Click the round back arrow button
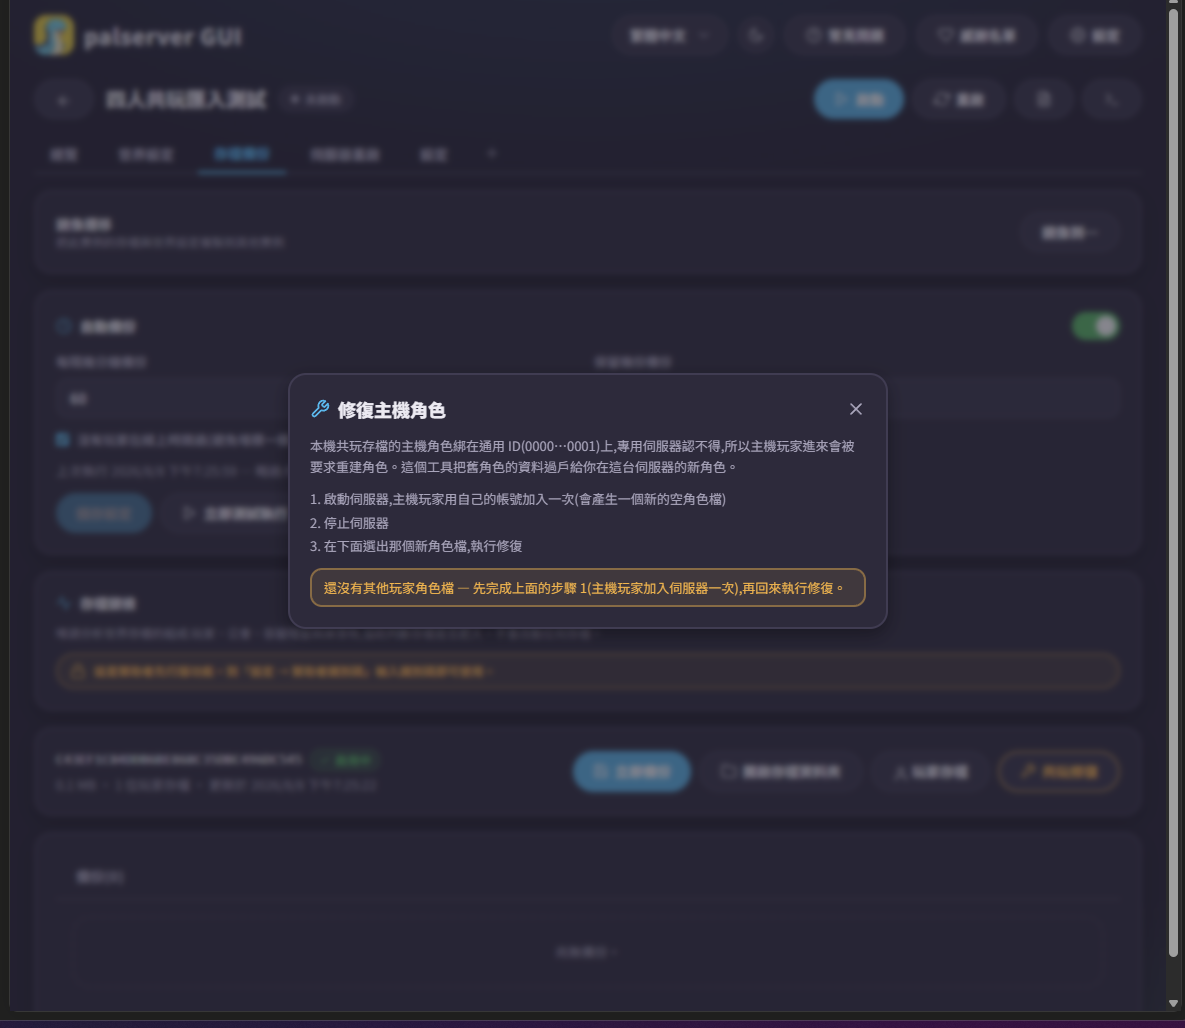 coord(63,100)
